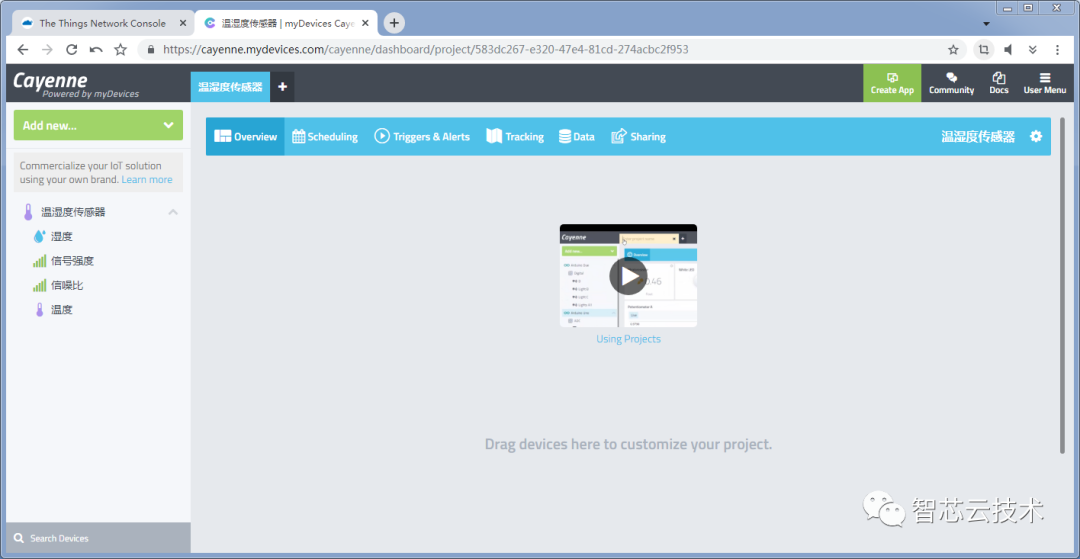Viewport: 1080px width, 559px height.
Task: Click the Search Devices field
Action: click(98, 538)
